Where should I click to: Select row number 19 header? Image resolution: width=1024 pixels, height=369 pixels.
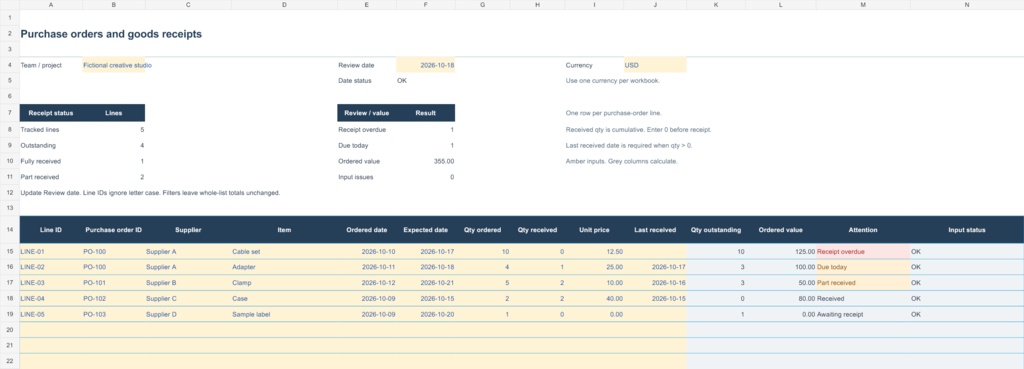[x=10, y=314]
